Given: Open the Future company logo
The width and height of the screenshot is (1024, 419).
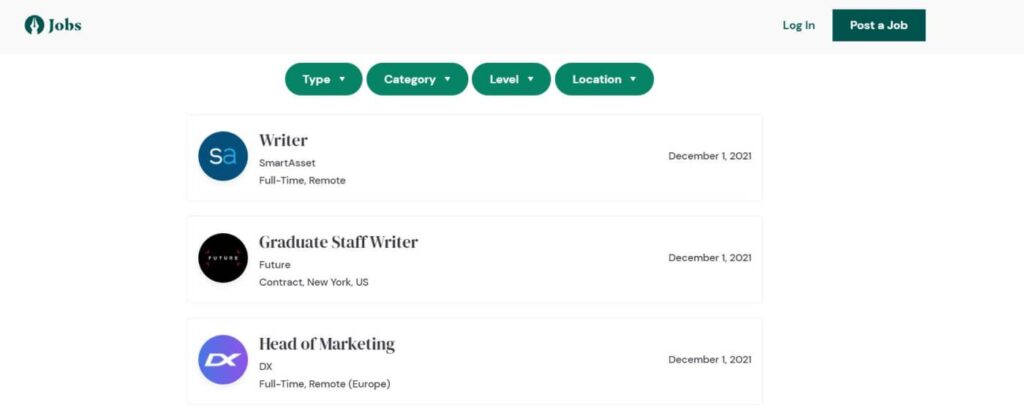Looking at the screenshot, I should 223,258.
